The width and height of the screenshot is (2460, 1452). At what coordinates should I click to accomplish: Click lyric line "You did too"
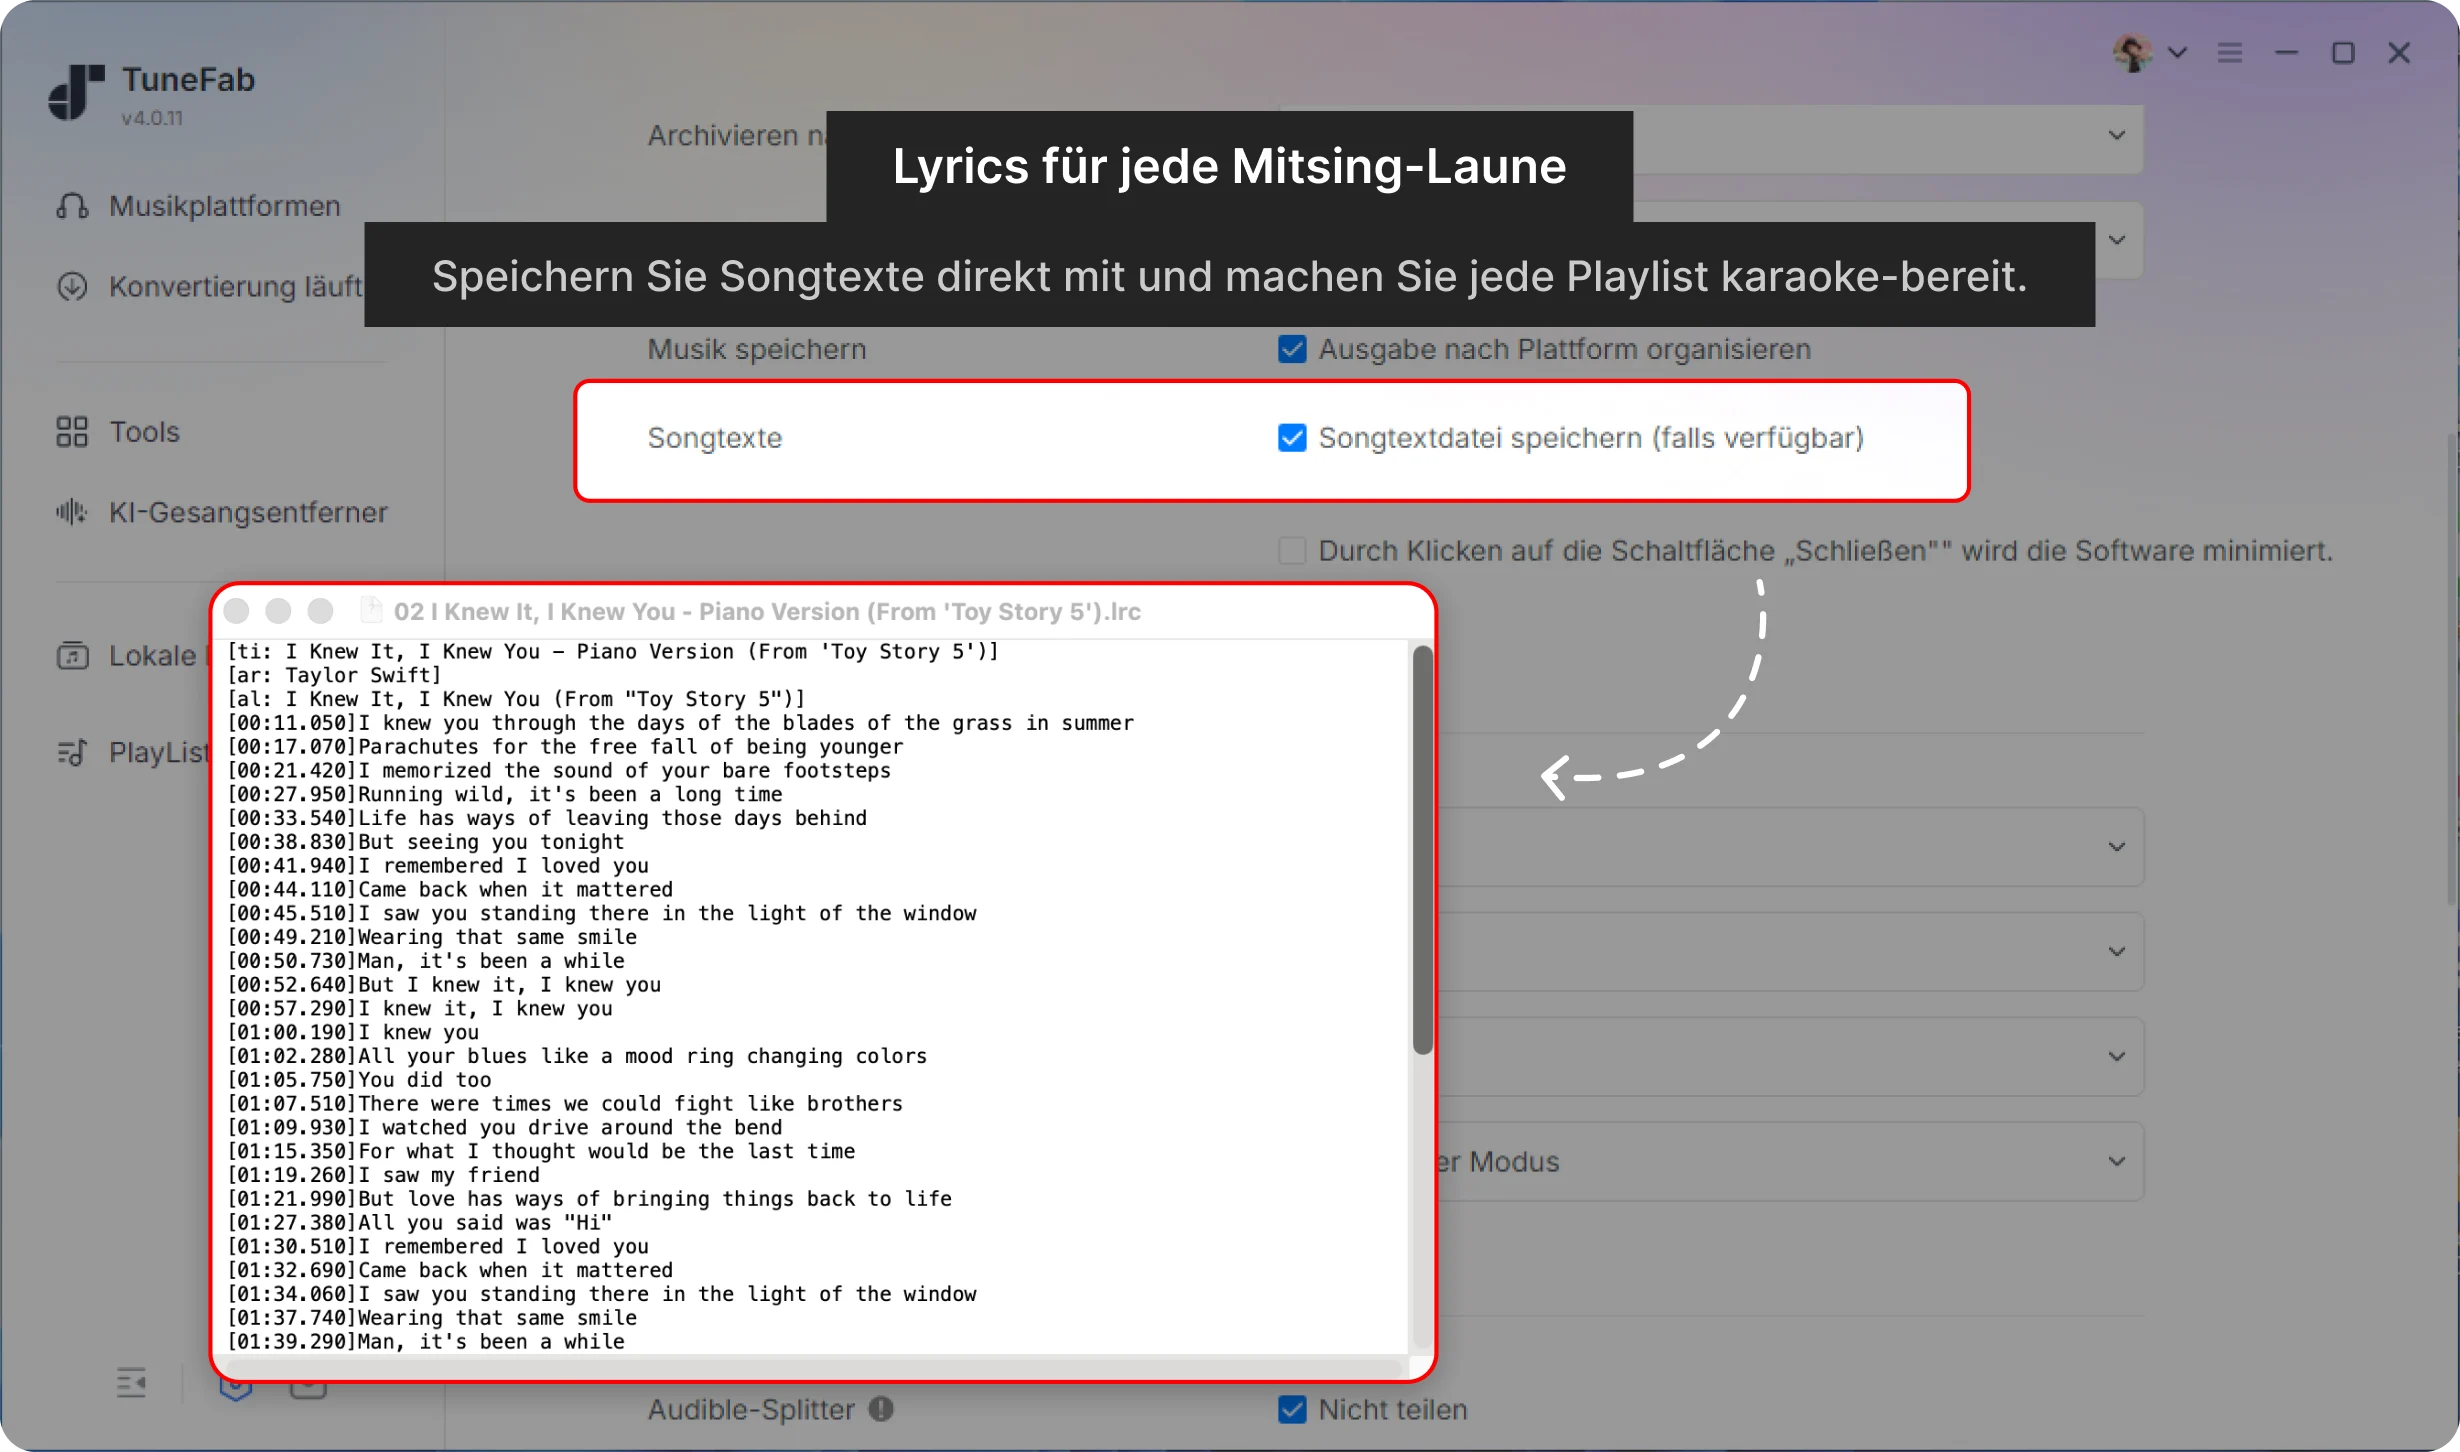click(x=359, y=1080)
